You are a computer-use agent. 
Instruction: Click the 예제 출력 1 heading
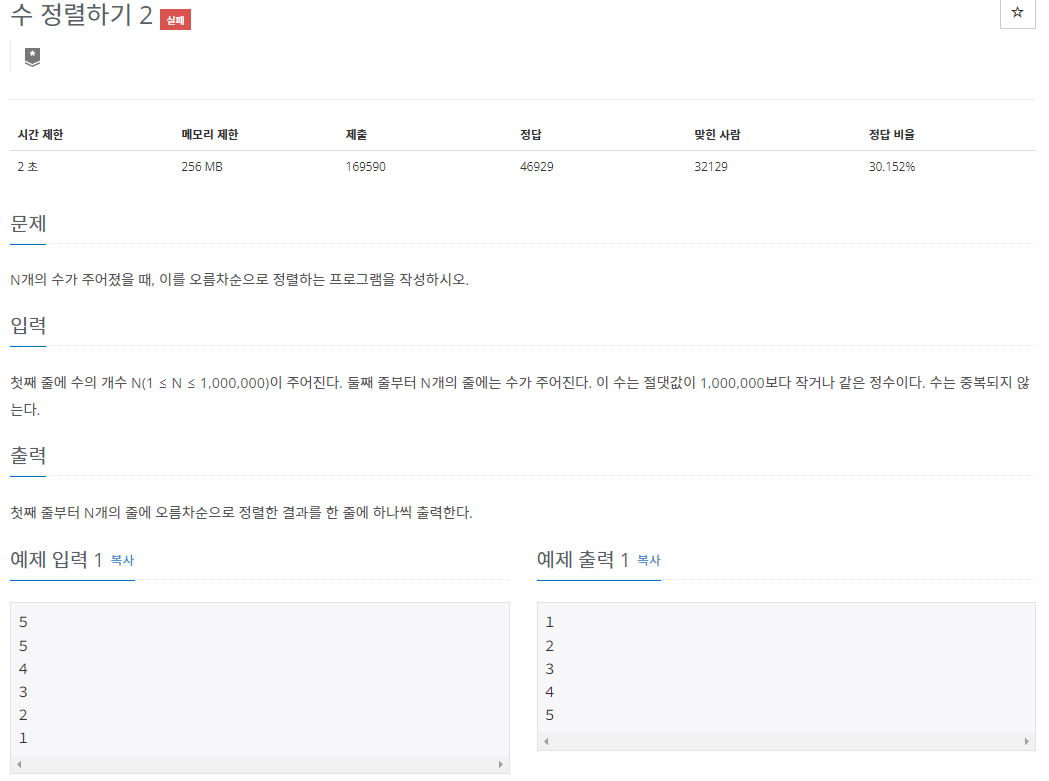click(583, 559)
